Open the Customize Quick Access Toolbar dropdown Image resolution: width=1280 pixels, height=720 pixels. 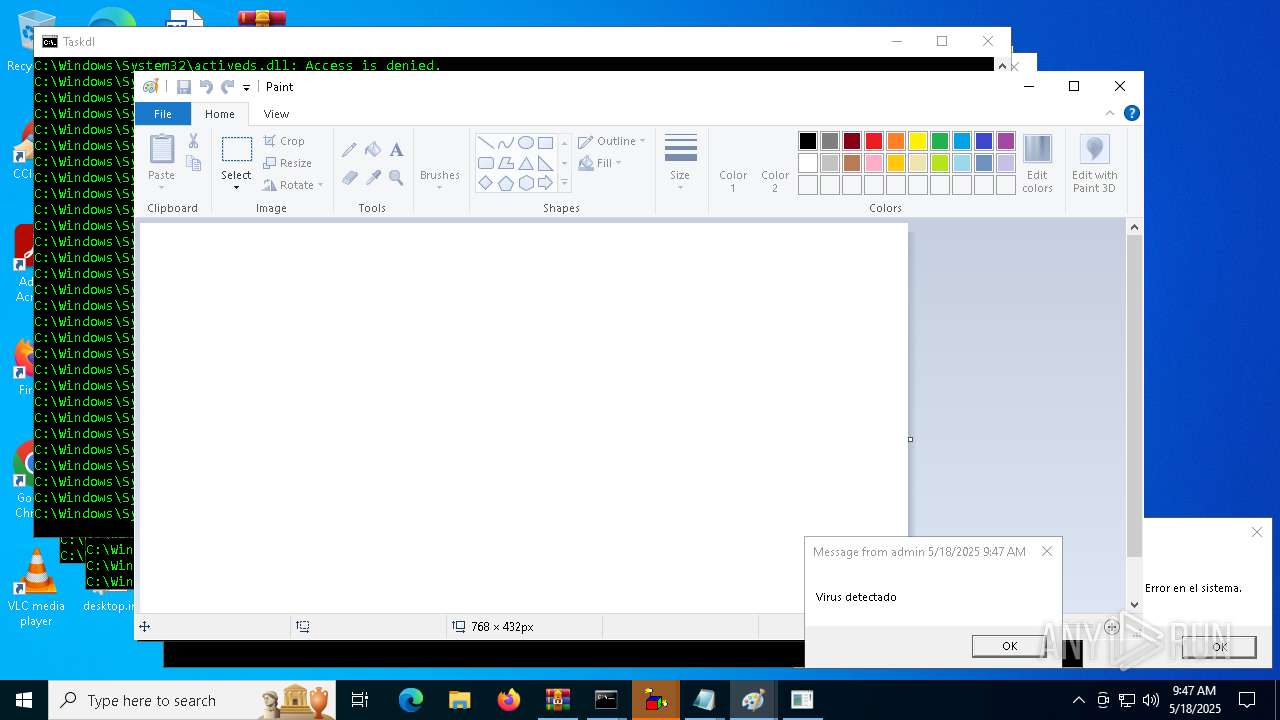[246, 88]
